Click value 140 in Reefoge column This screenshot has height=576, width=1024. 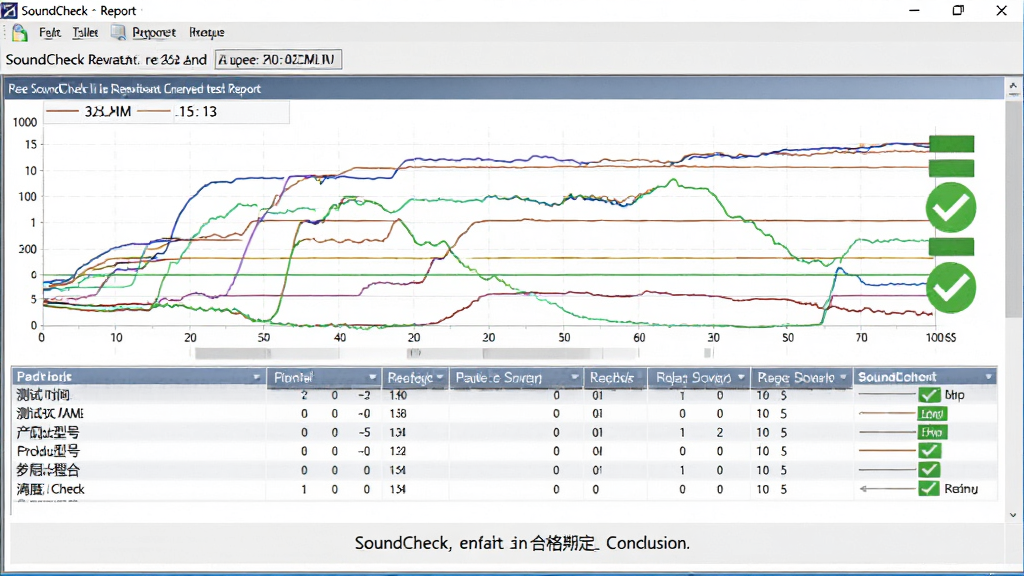(x=398, y=395)
